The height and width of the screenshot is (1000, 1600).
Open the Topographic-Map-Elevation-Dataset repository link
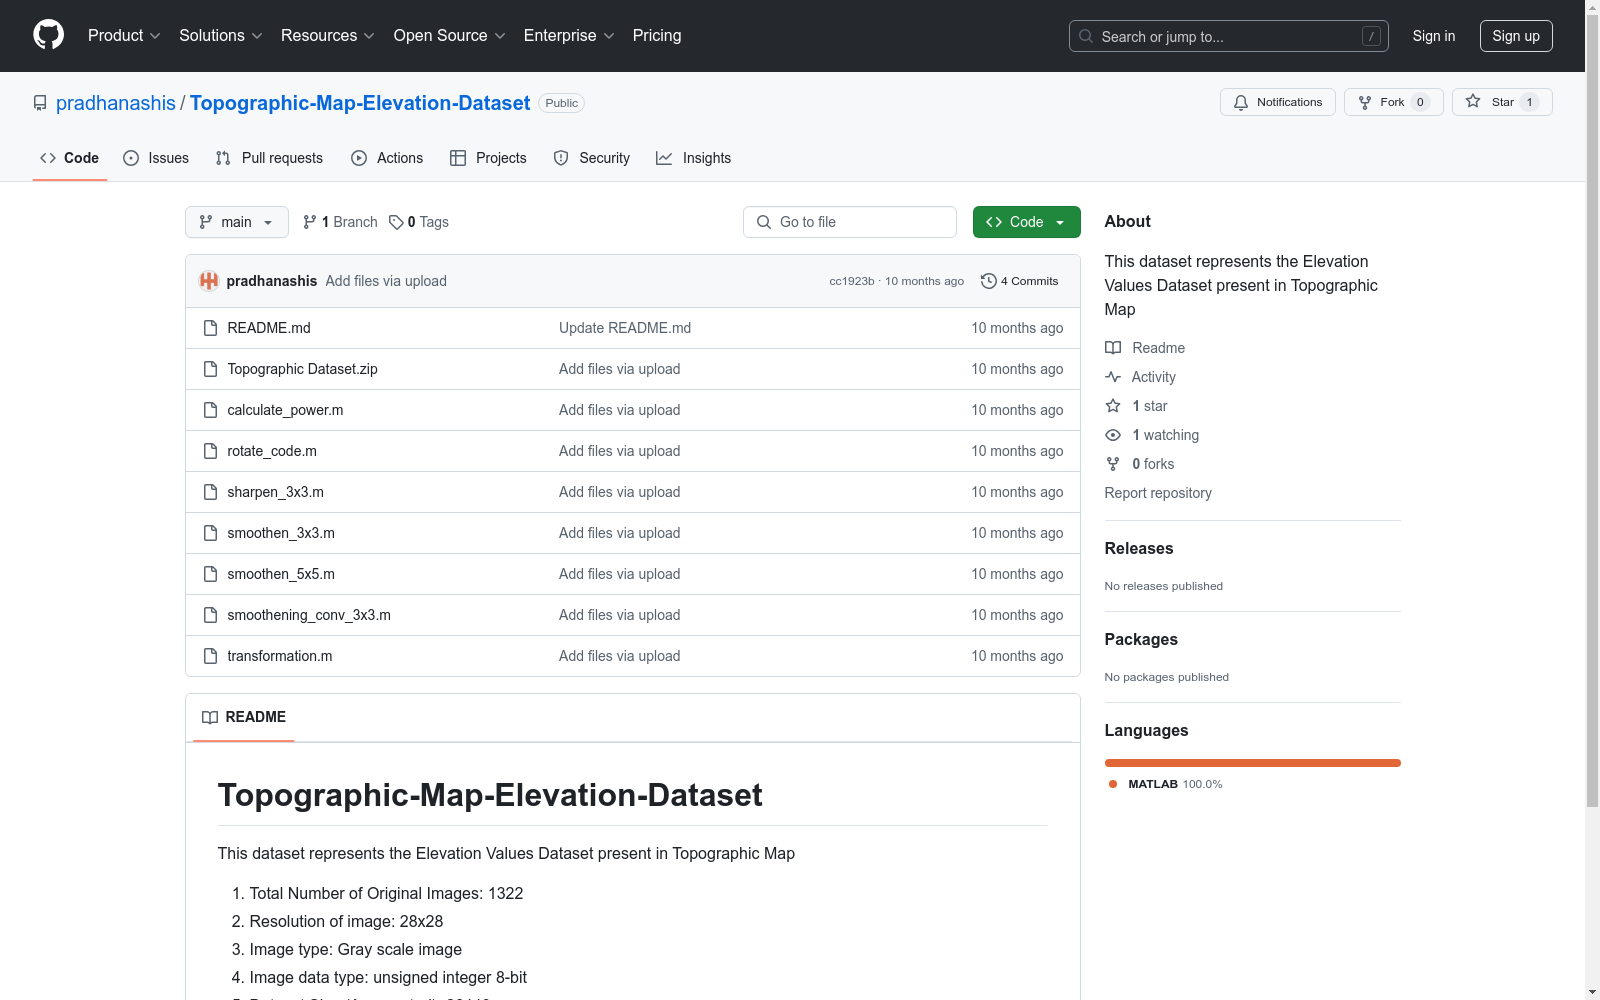point(360,103)
